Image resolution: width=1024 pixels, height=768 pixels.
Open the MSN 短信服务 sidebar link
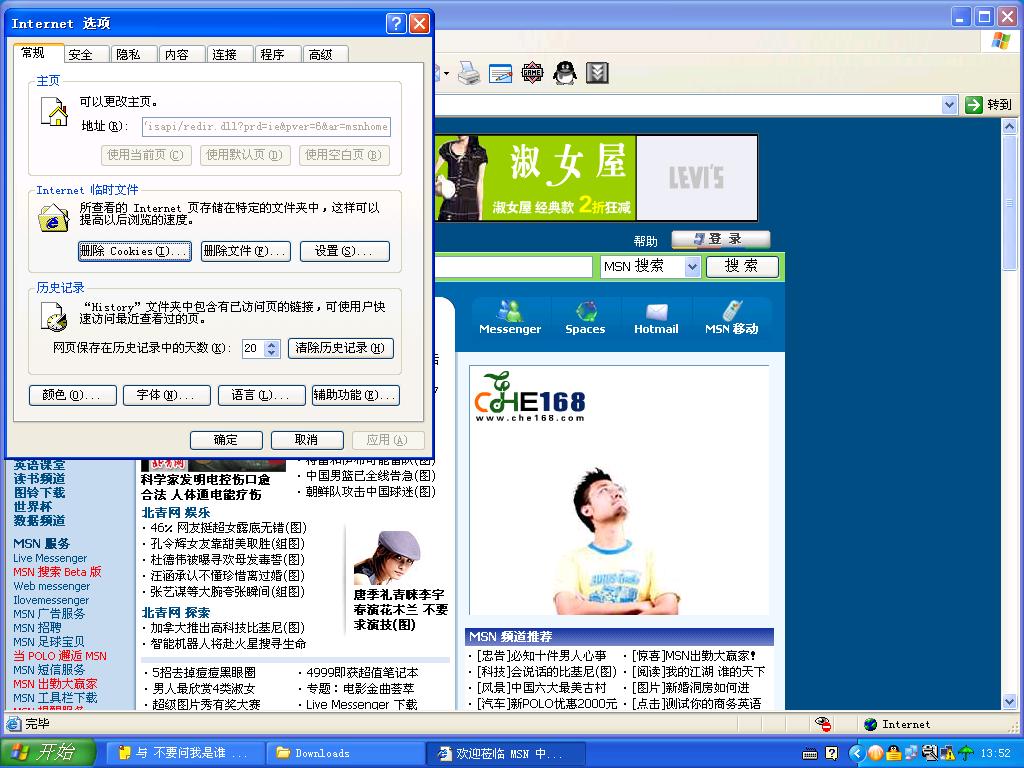coord(49,670)
